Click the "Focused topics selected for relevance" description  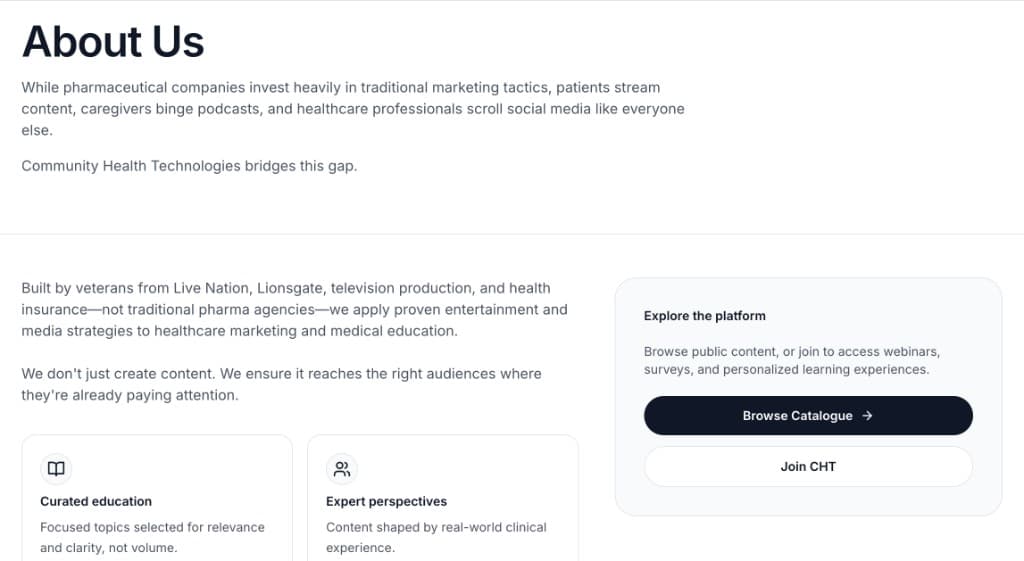(x=152, y=537)
